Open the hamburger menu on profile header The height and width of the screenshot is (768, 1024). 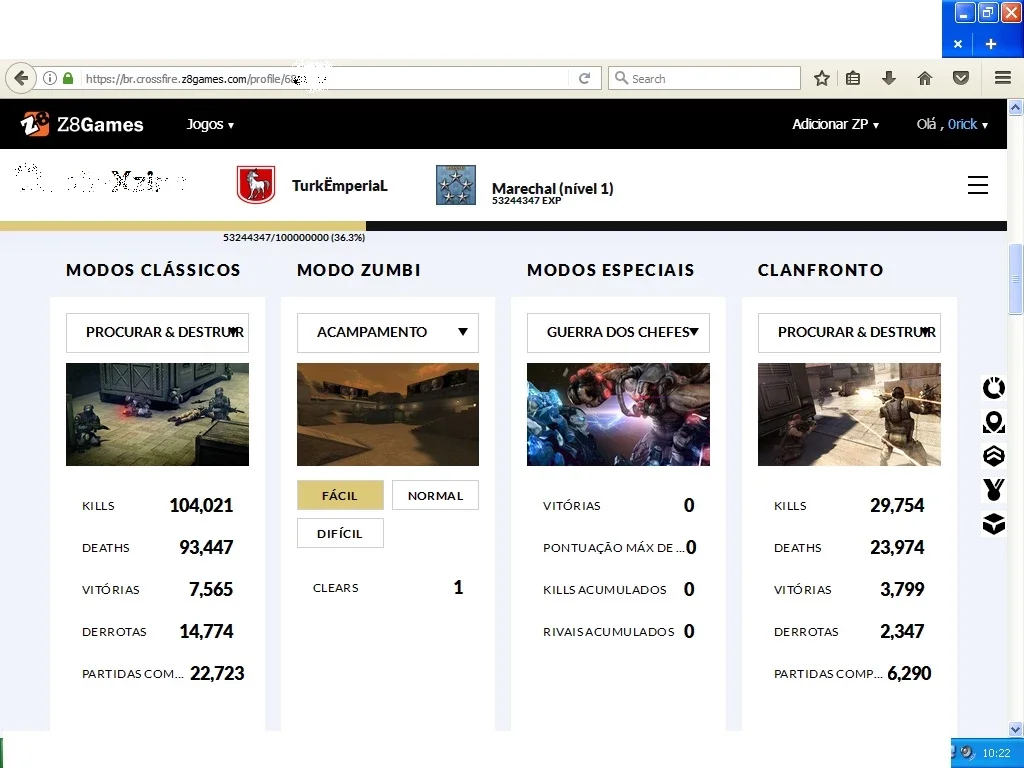click(x=977, y=185)
